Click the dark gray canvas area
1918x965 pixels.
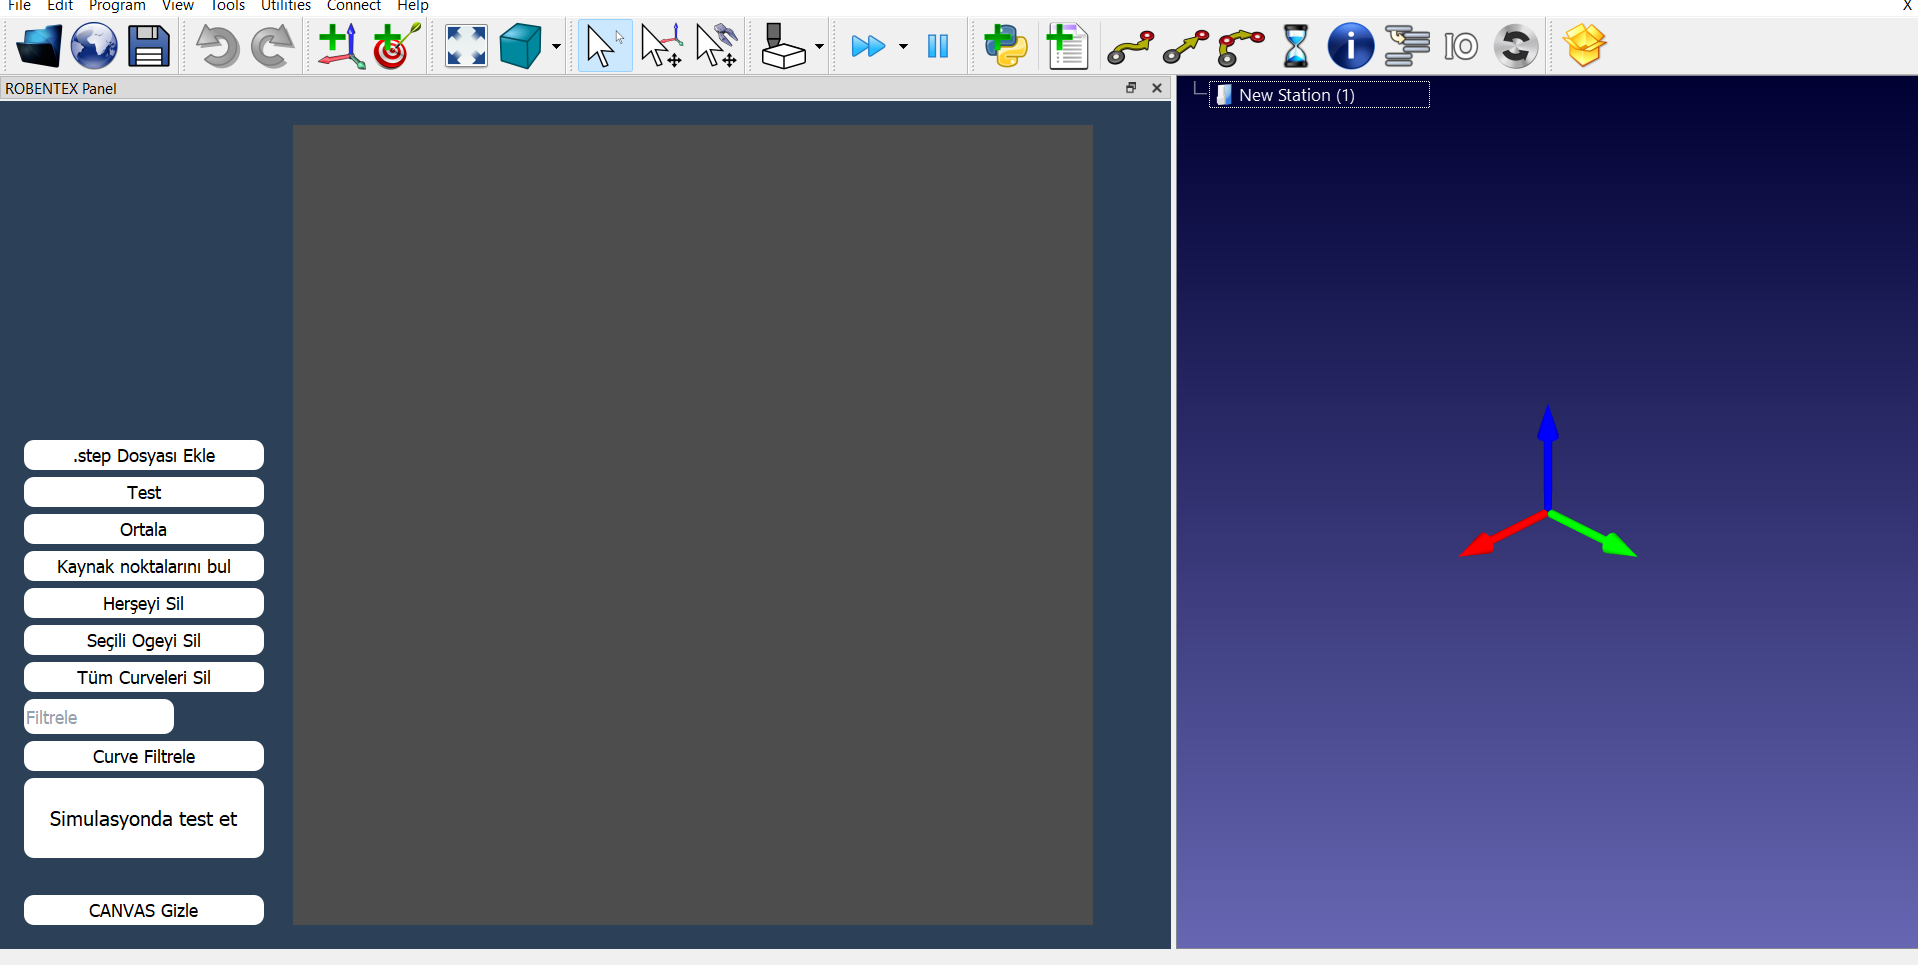693,525
